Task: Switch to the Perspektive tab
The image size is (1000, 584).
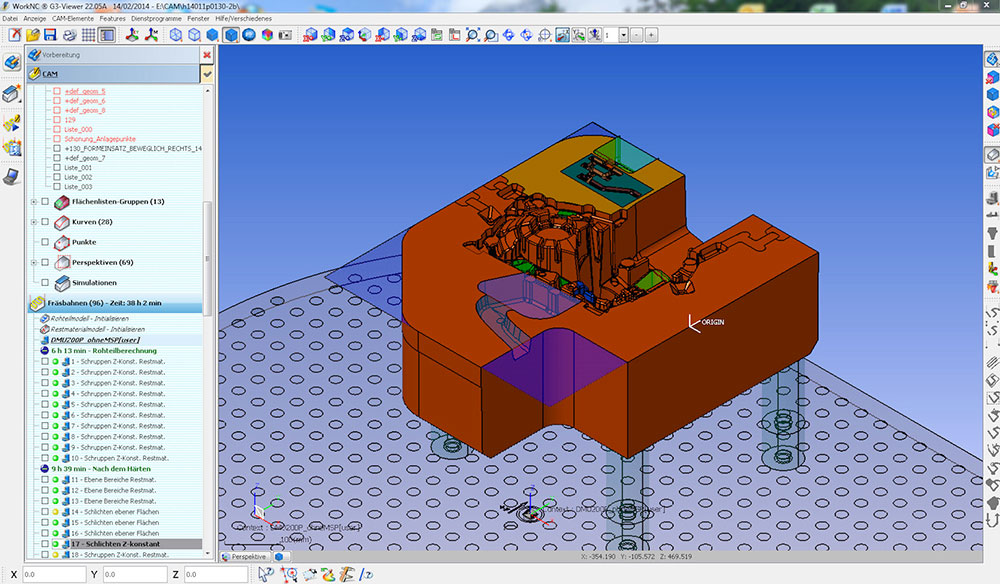Action: [x=245, y=557]
